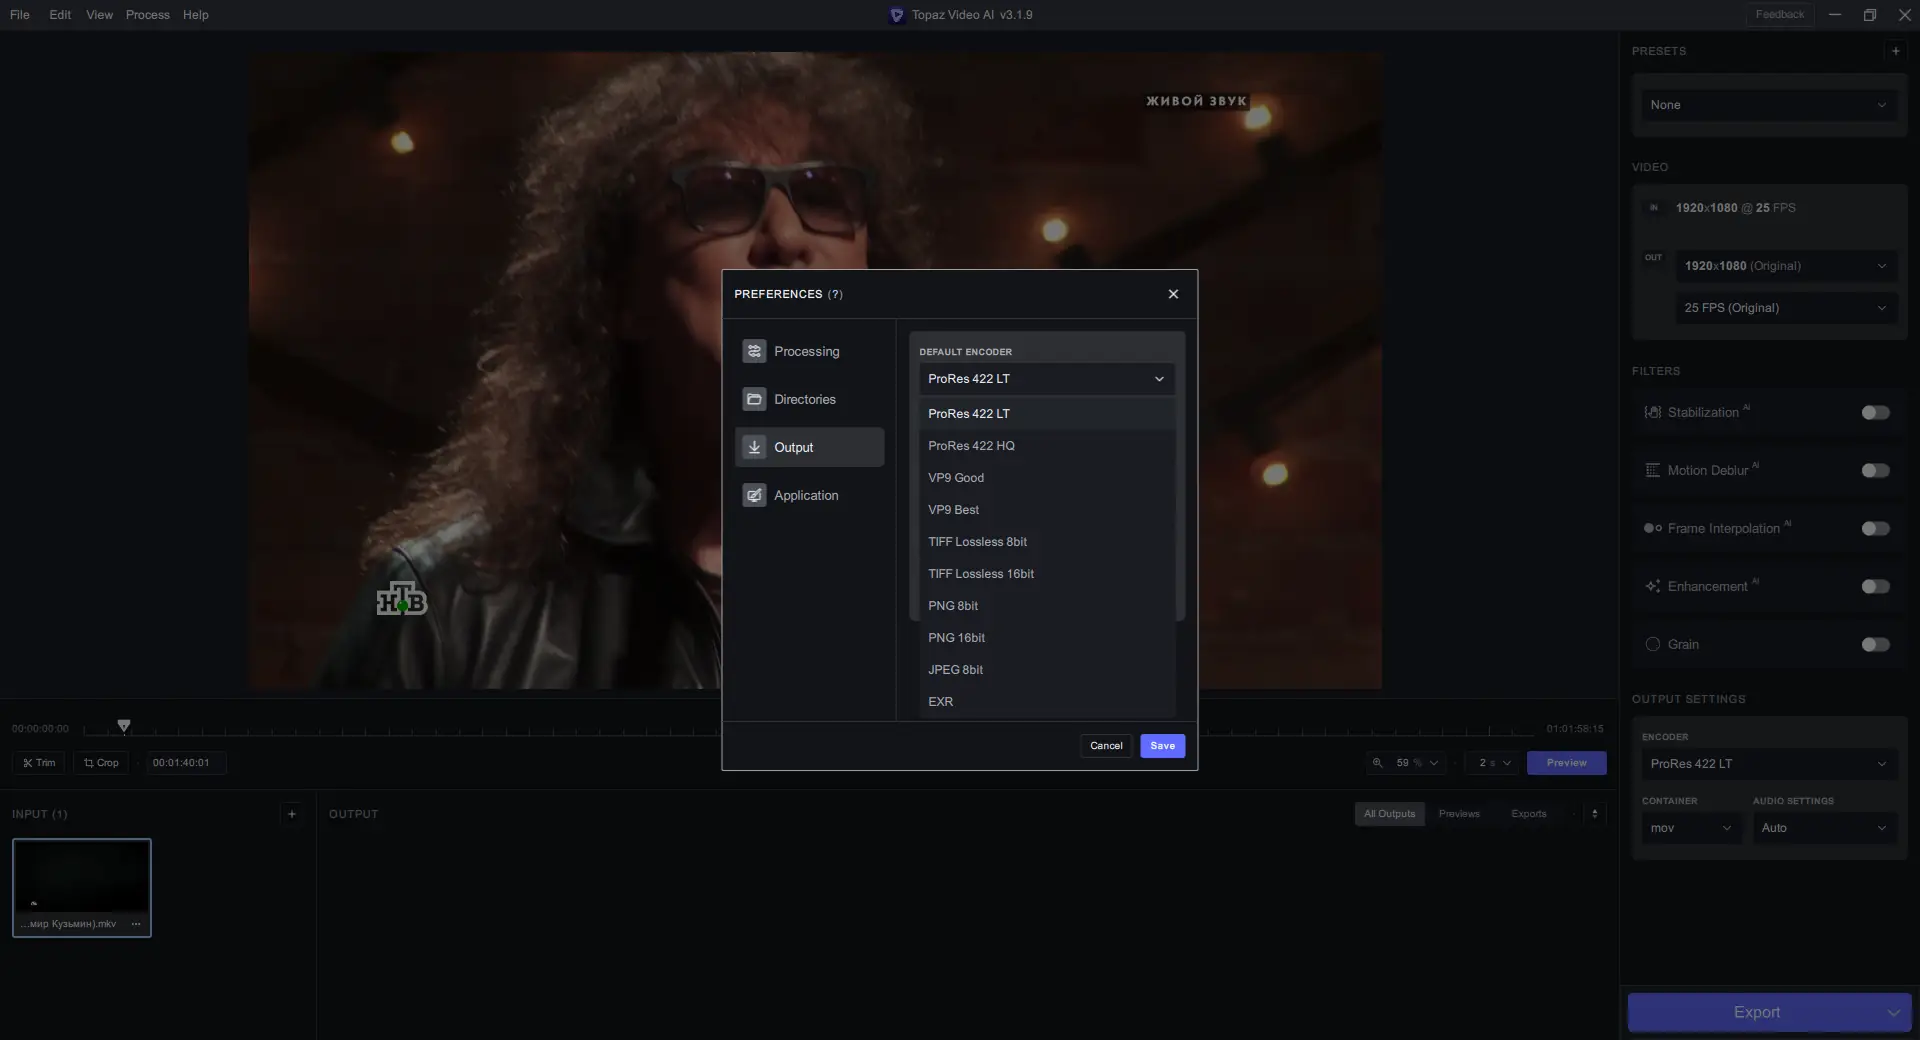Cancel the Preferences dialog

[1106, 746]
